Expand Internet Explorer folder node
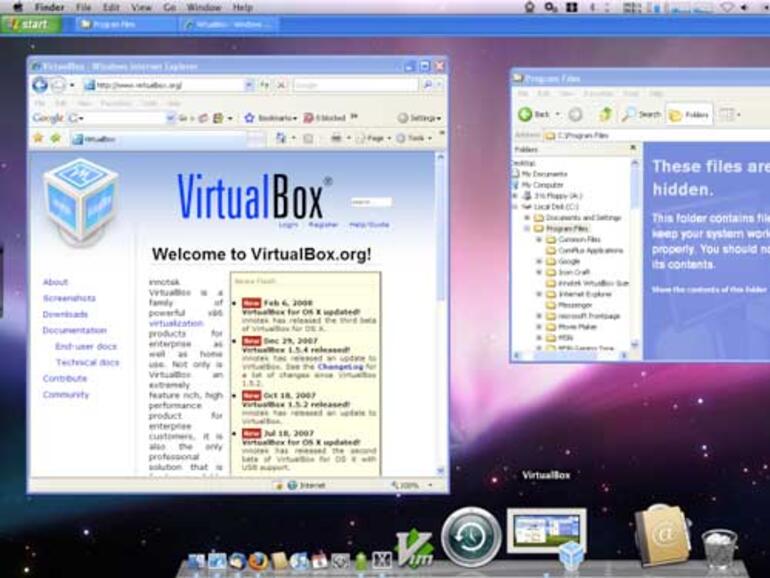Viewport: 770px width, 578px height. pos(539,294)
